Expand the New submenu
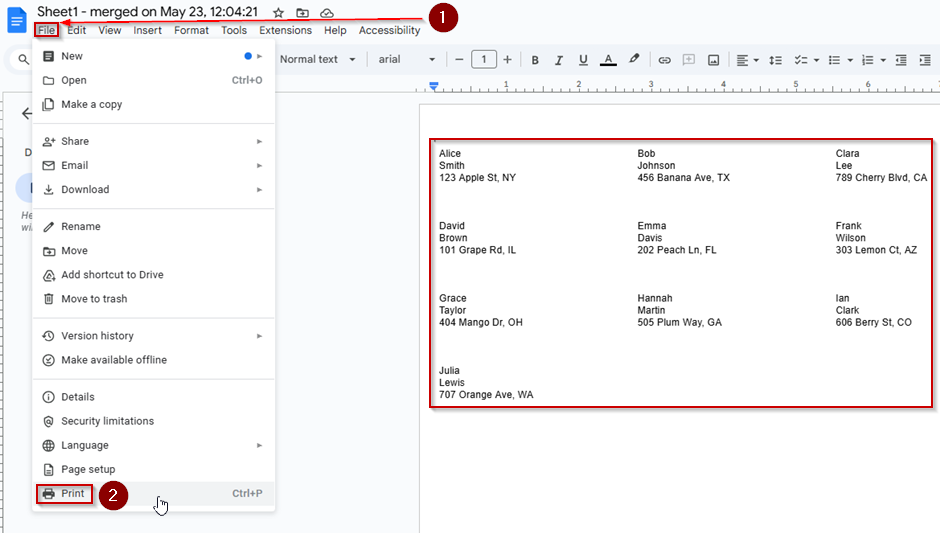This screenshot has width=940, height=533. click(153, 56)
